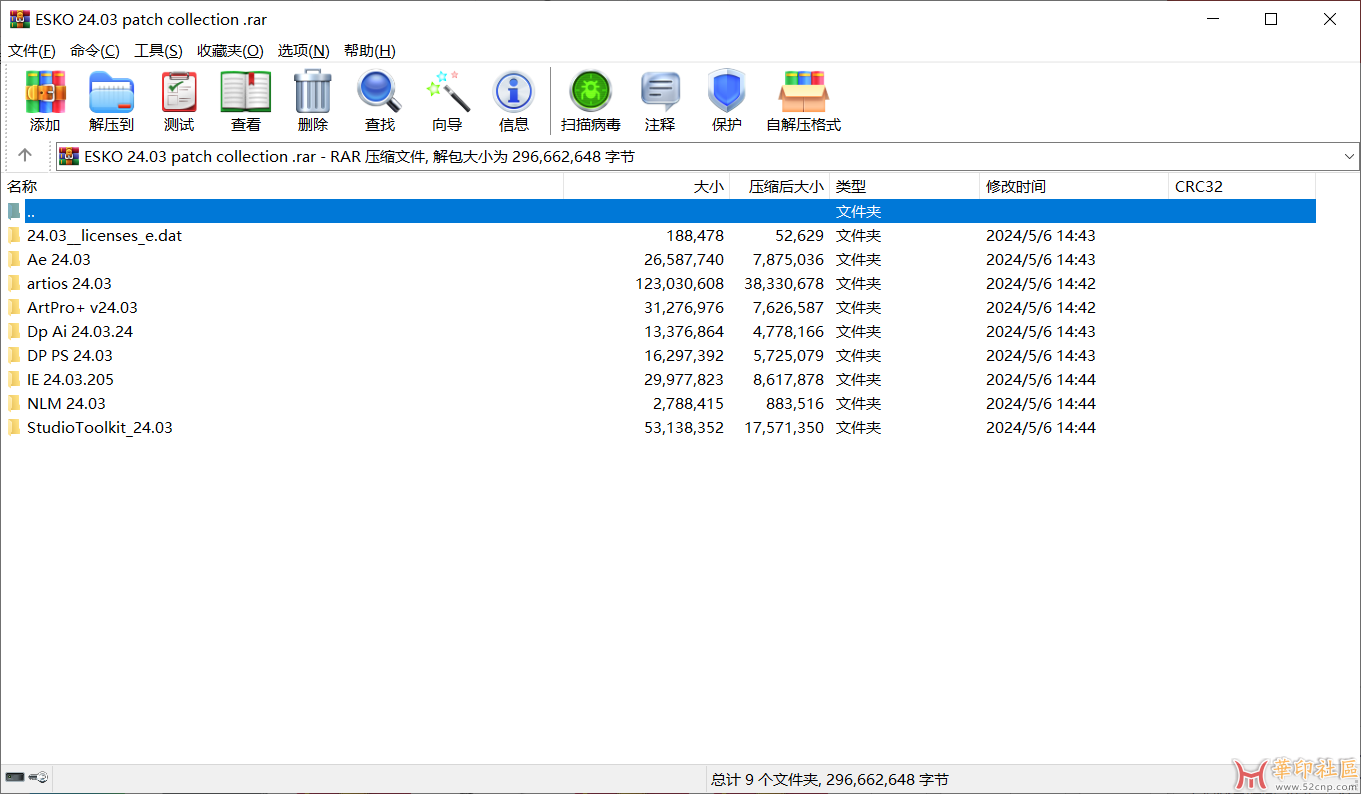
Task: Click folder icon of NLM 24.03
Action: pyautogui.click(x=14, y=404)
